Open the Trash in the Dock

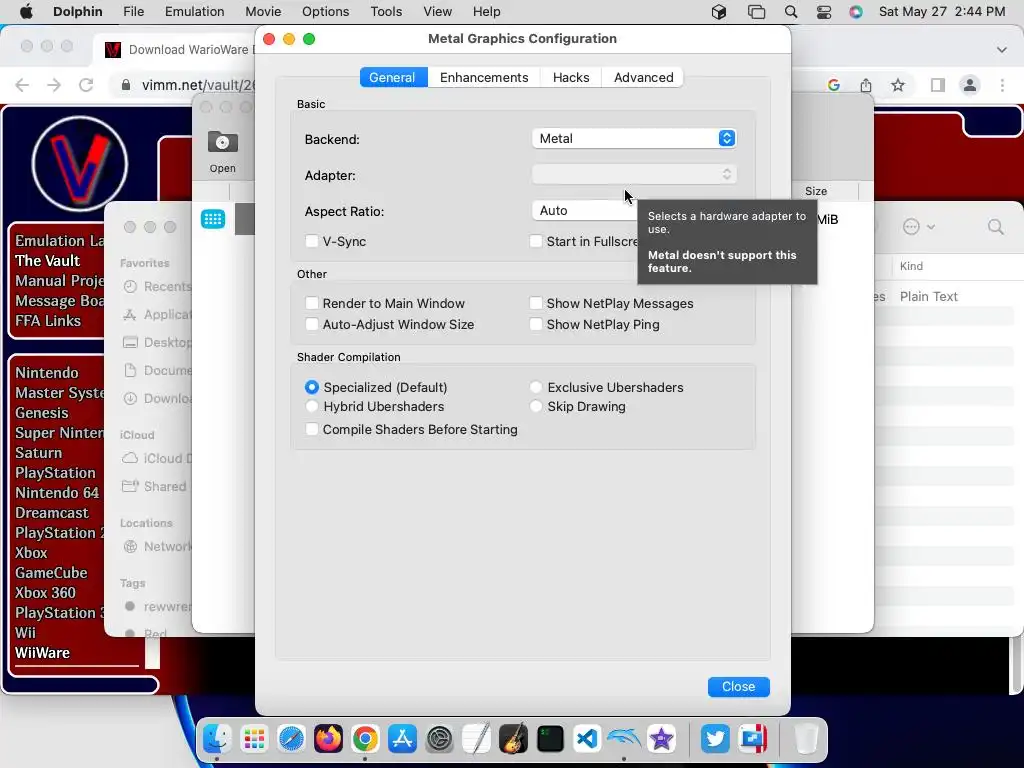pyautogui.click(x=806, y=739)
